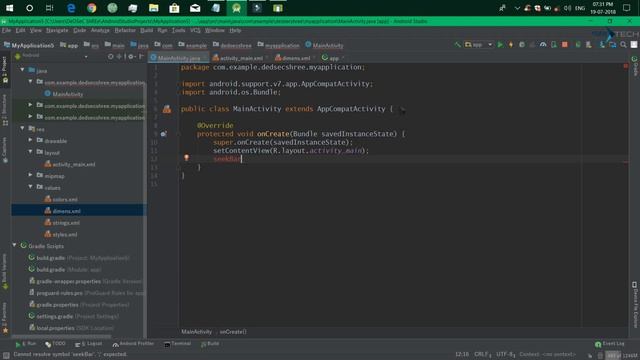This screenshot has height=360, width=640.
Task: Open the Build menu
Action: [x=146, y=31]
